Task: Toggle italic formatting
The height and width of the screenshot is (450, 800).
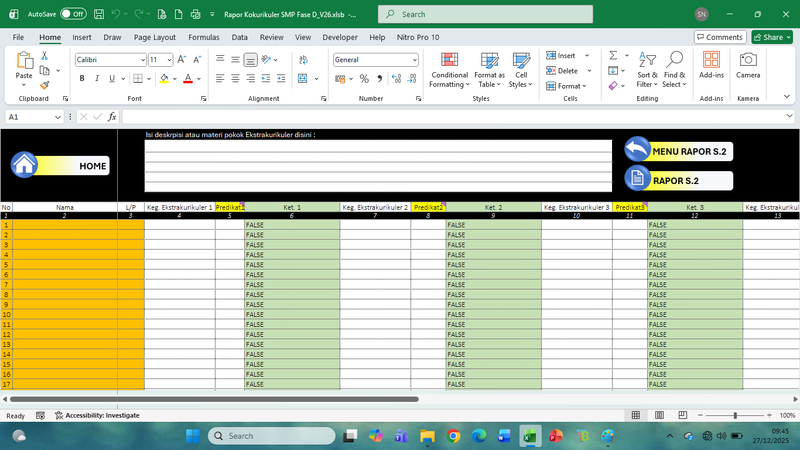Action: 98,78
